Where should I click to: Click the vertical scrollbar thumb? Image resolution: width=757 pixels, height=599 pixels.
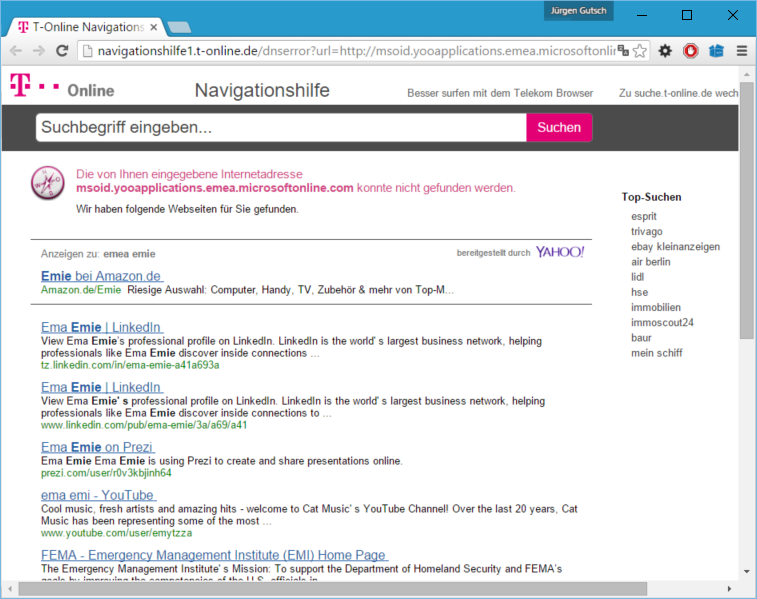(x=747, y=210)
